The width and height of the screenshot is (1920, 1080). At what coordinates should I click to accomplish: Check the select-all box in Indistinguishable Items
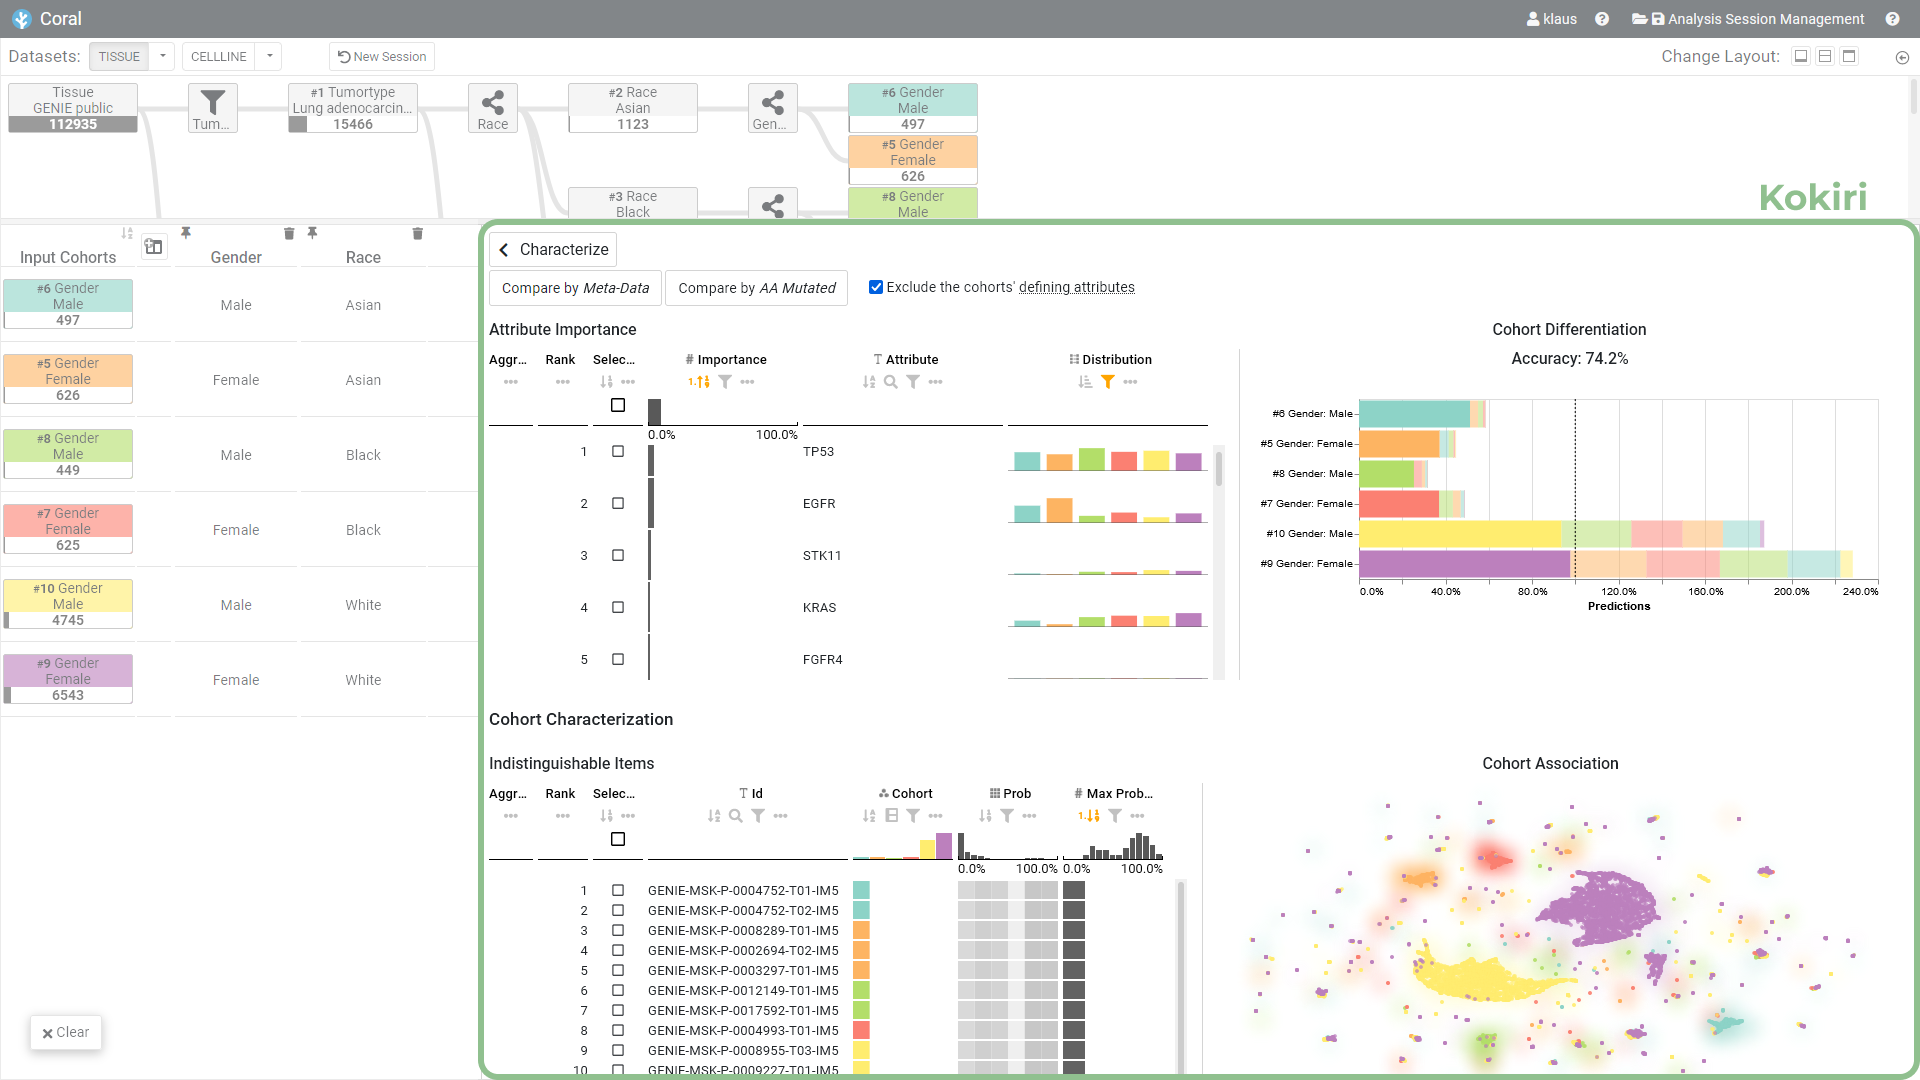click(x=617, y=839)
